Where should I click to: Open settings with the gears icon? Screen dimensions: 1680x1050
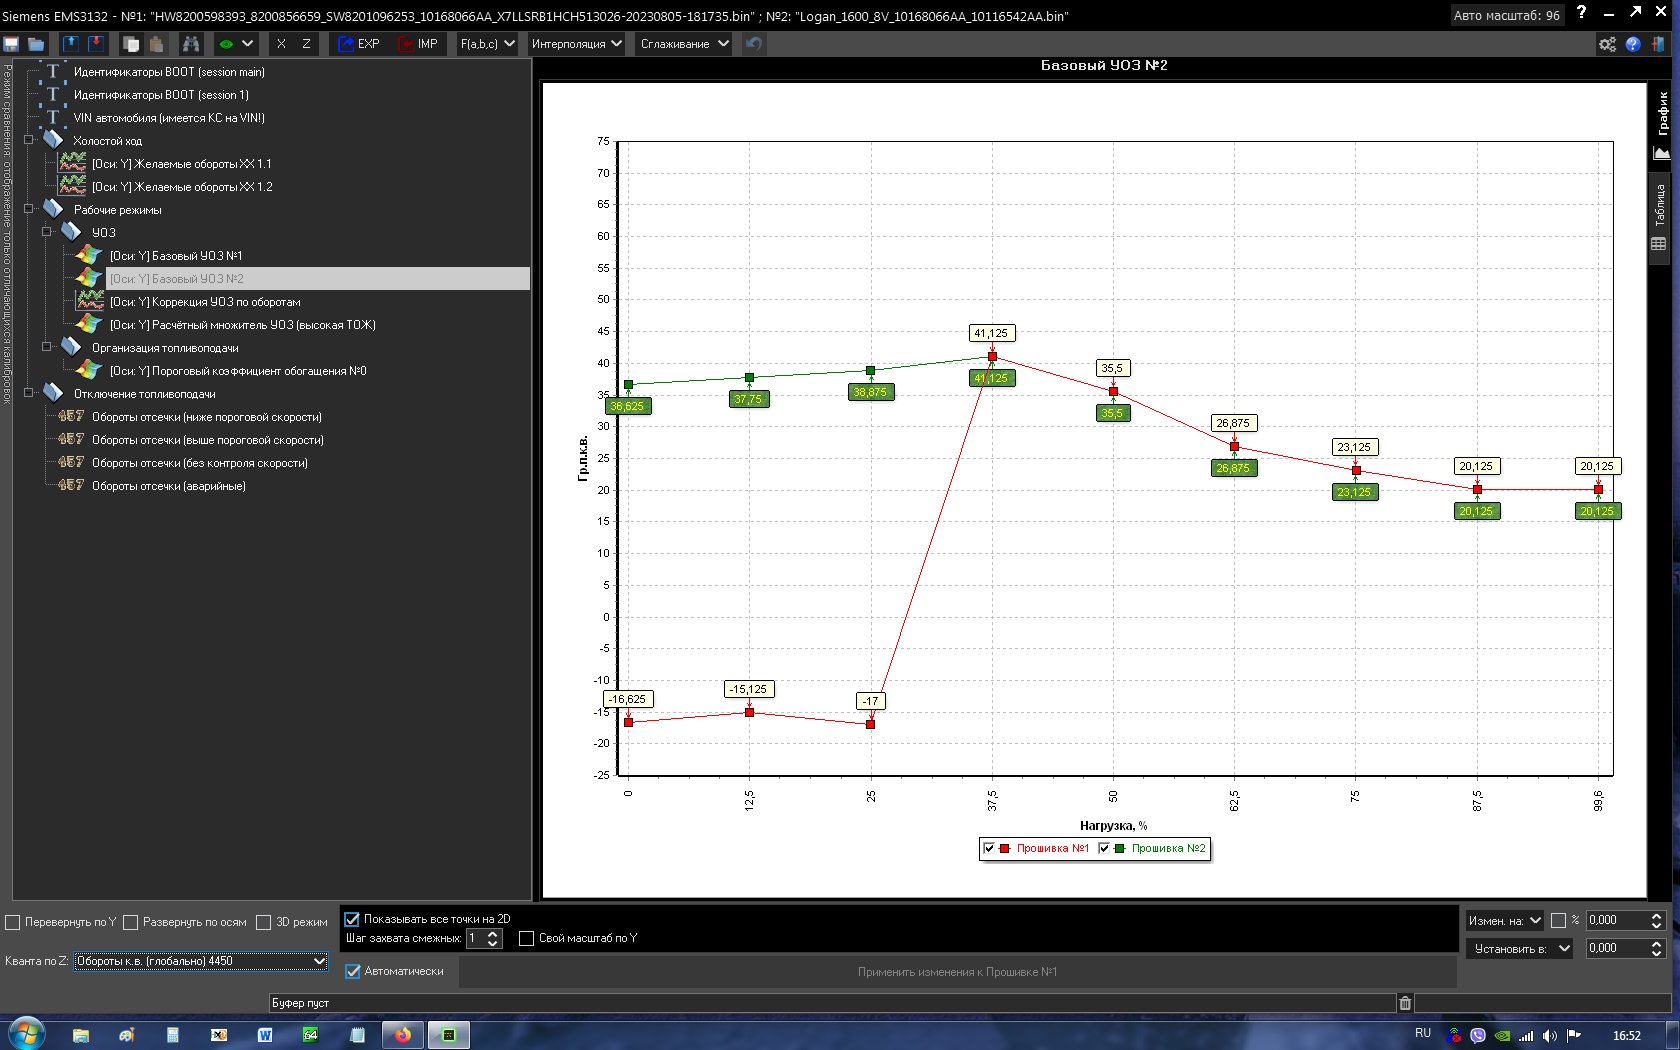[x=1607, y=44]
